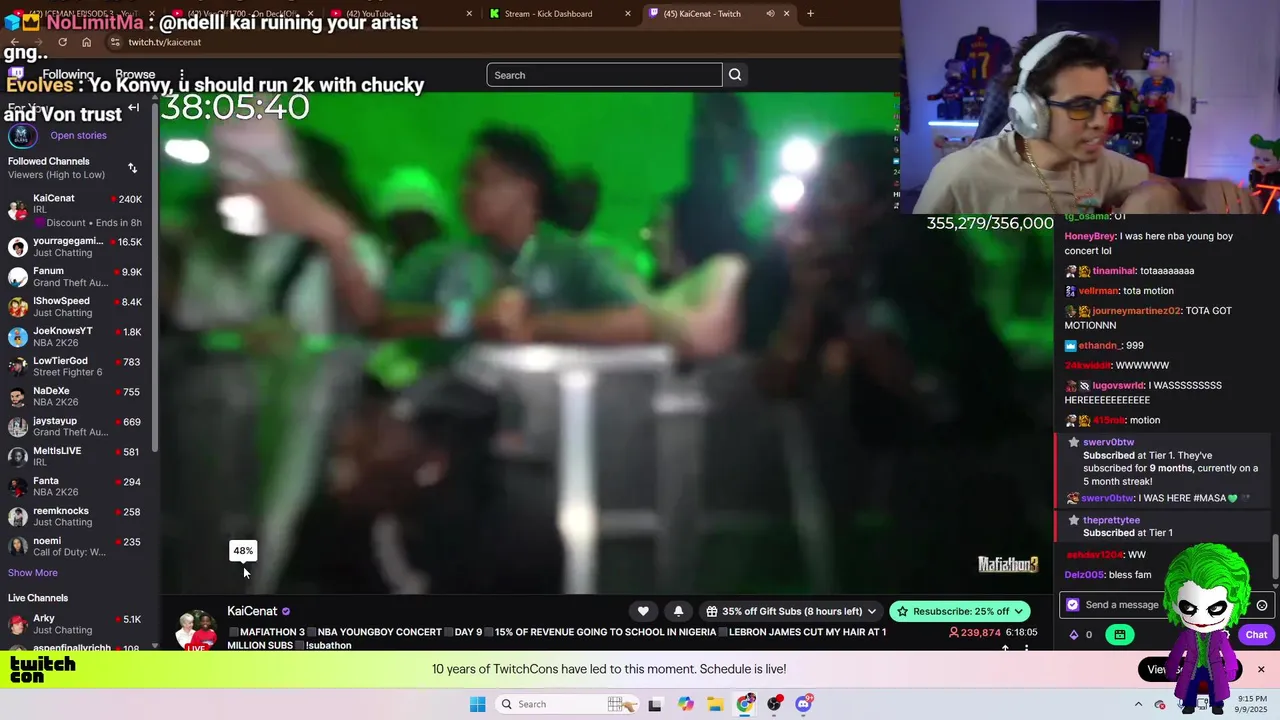Click the HoneyBrey username in chat
Image resolution: width=1280 pixels, height=720 pixels.
pos(1089,237)
